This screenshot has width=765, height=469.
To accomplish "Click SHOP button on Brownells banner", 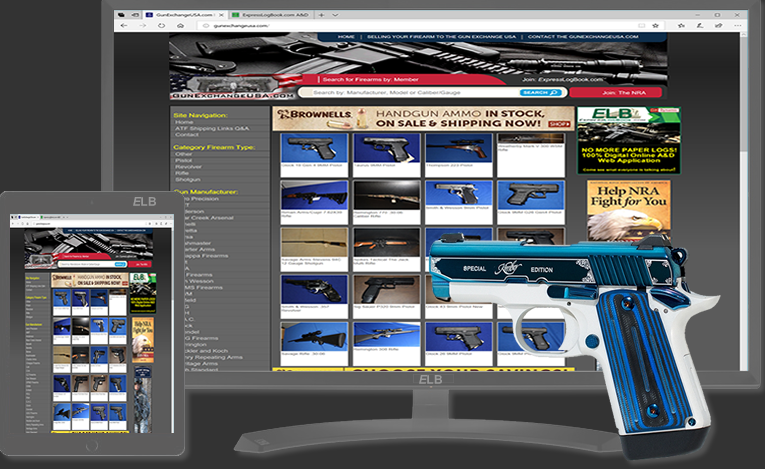I will coord(559,124).
